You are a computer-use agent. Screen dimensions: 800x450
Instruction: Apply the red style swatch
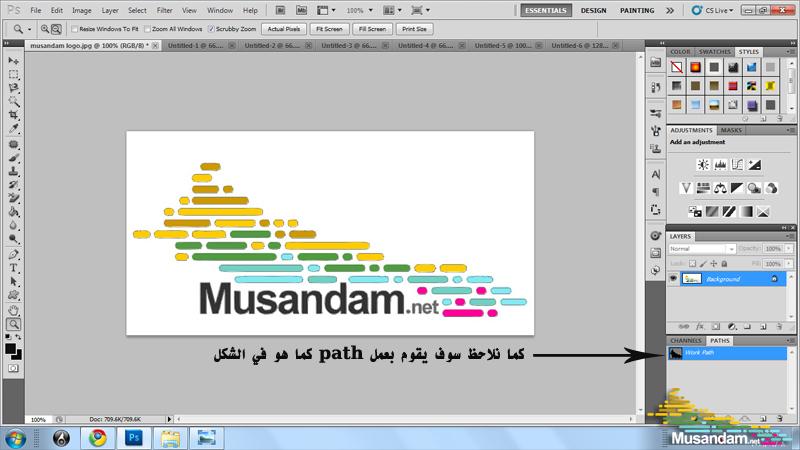click(733, 86)
